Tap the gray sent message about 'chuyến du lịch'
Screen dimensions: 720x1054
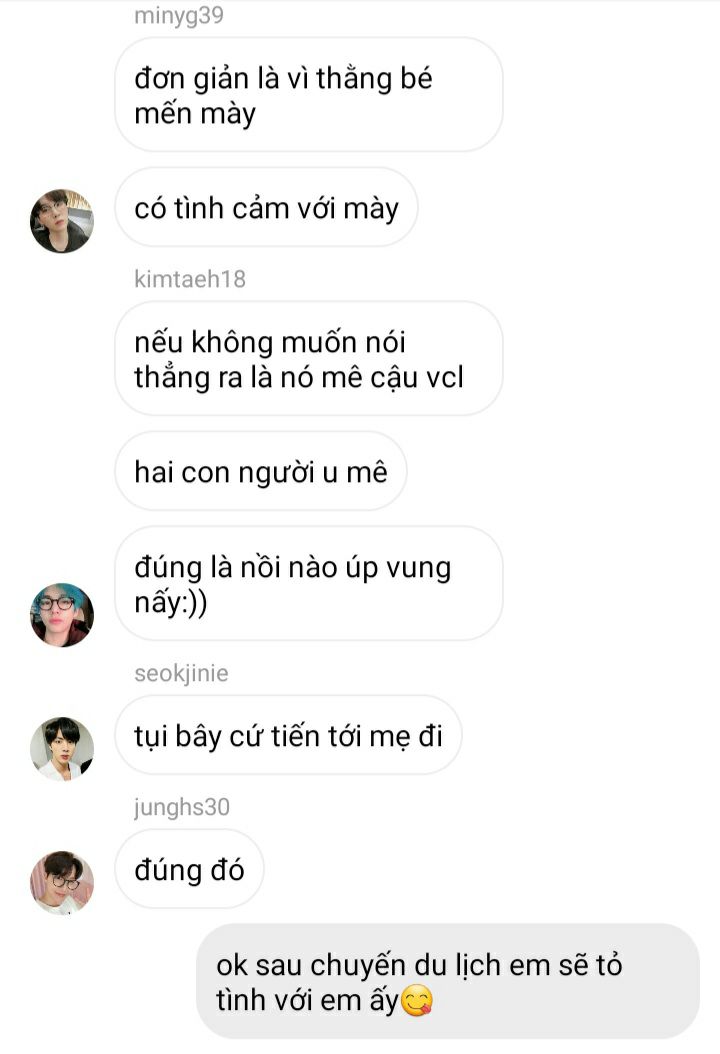point(448,982)
